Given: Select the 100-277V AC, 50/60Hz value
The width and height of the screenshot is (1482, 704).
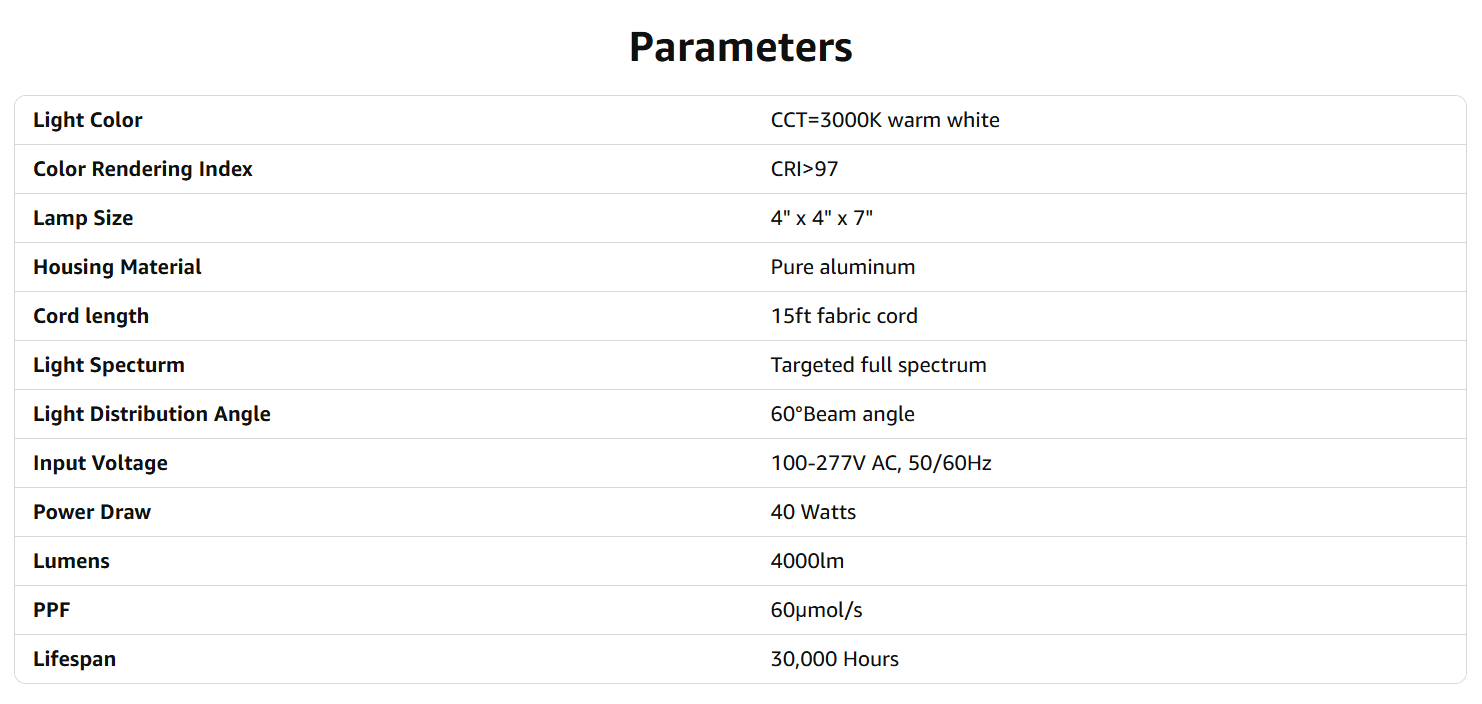Looking at the screenshot, I should 881,463.
